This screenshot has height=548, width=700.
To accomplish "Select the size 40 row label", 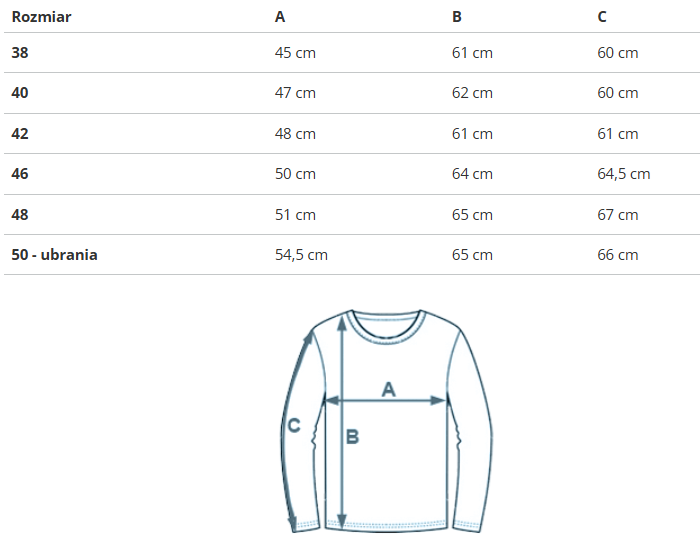I will tap(20, 93).
